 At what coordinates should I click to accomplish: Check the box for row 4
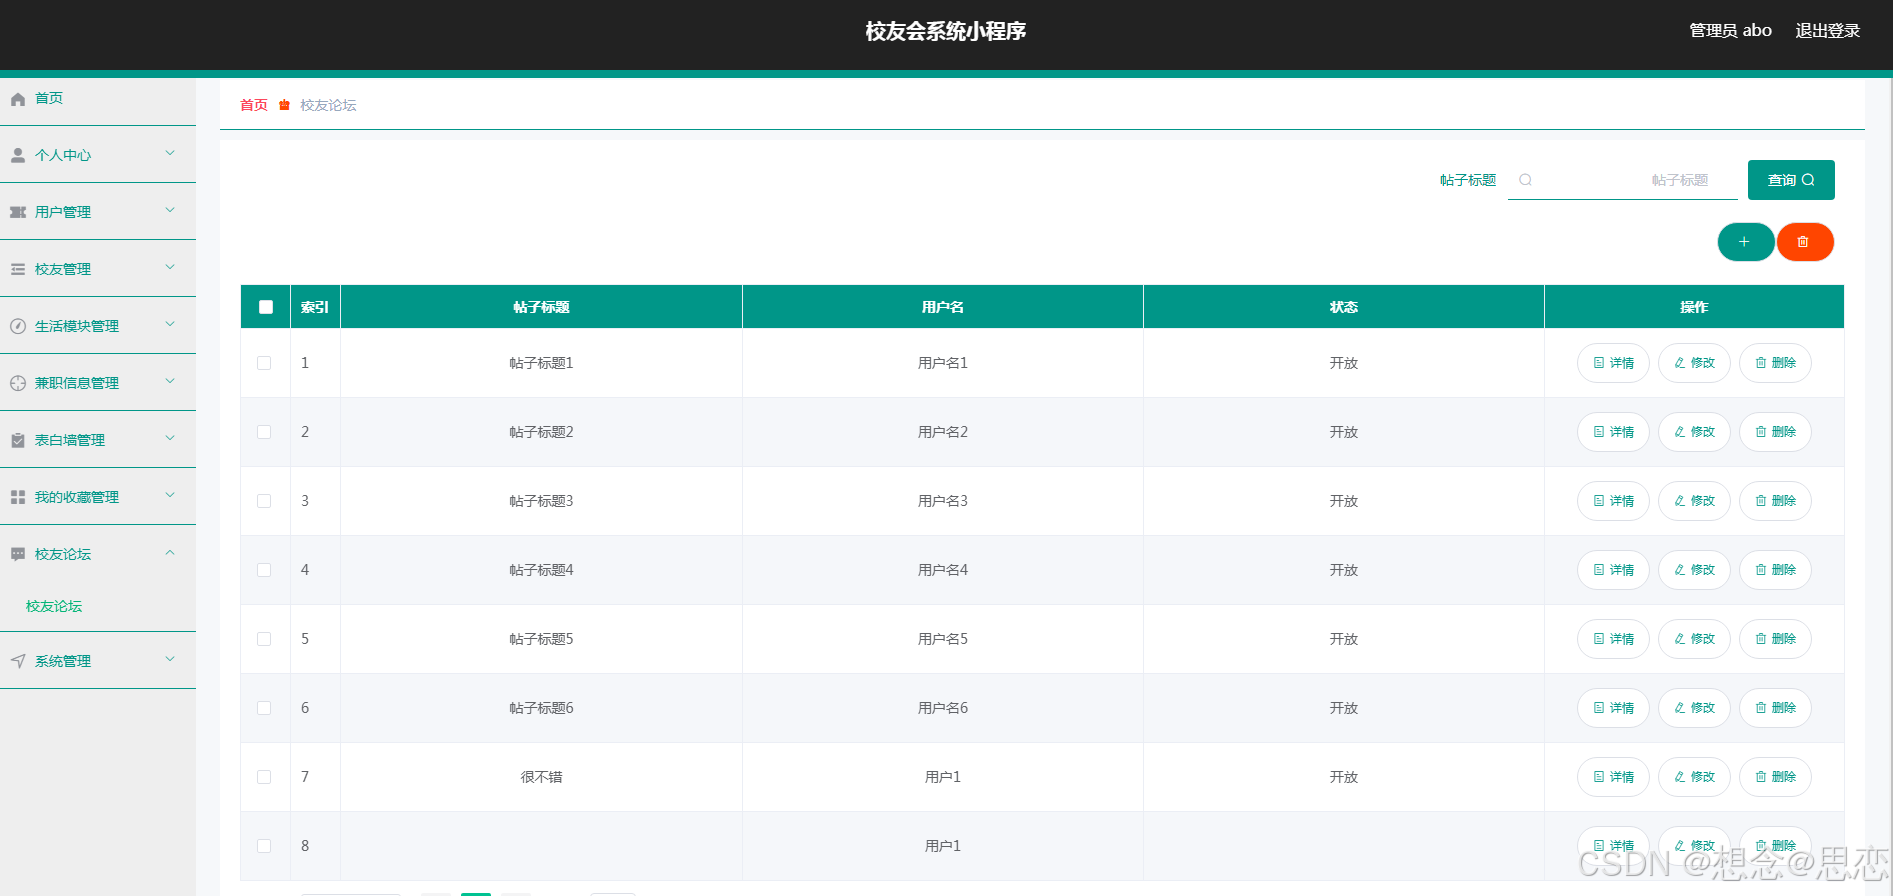(264, 570)
